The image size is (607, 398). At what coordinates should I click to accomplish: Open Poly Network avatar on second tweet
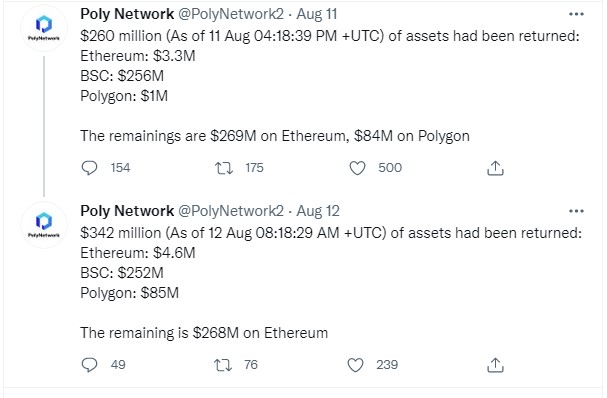44,225
